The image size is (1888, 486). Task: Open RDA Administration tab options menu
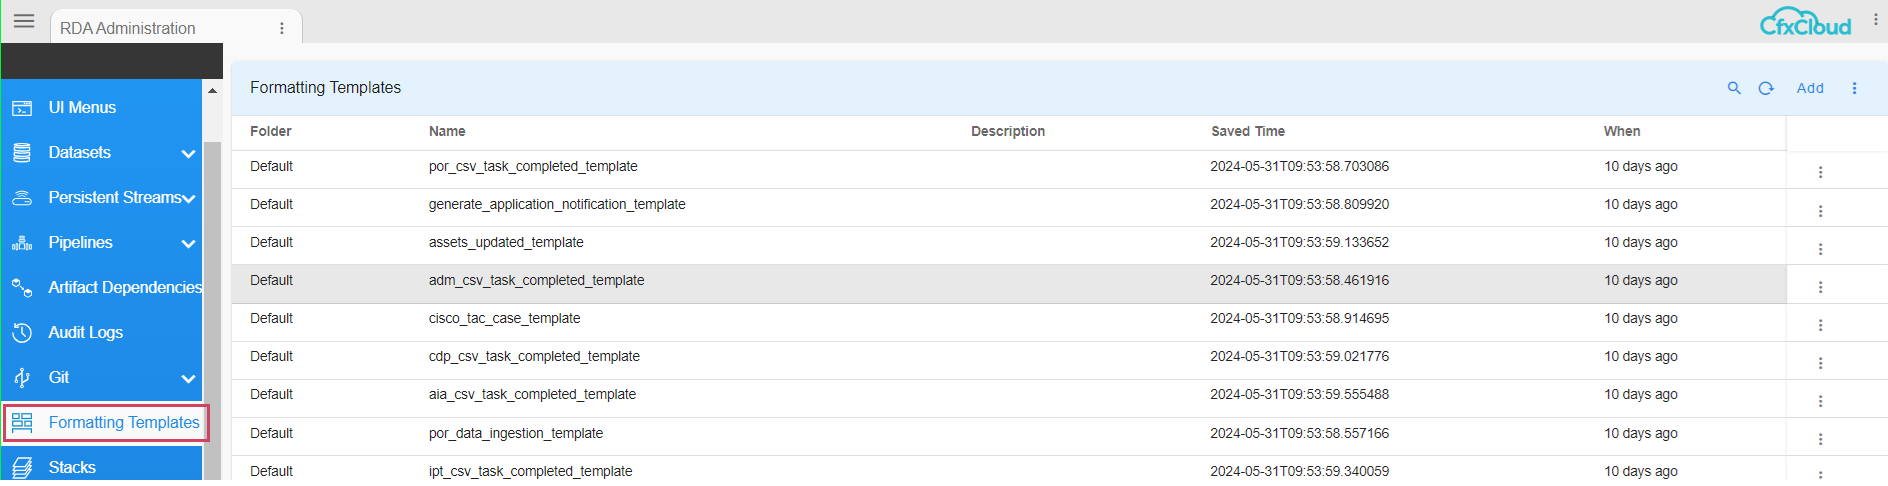tap(282, 28)
